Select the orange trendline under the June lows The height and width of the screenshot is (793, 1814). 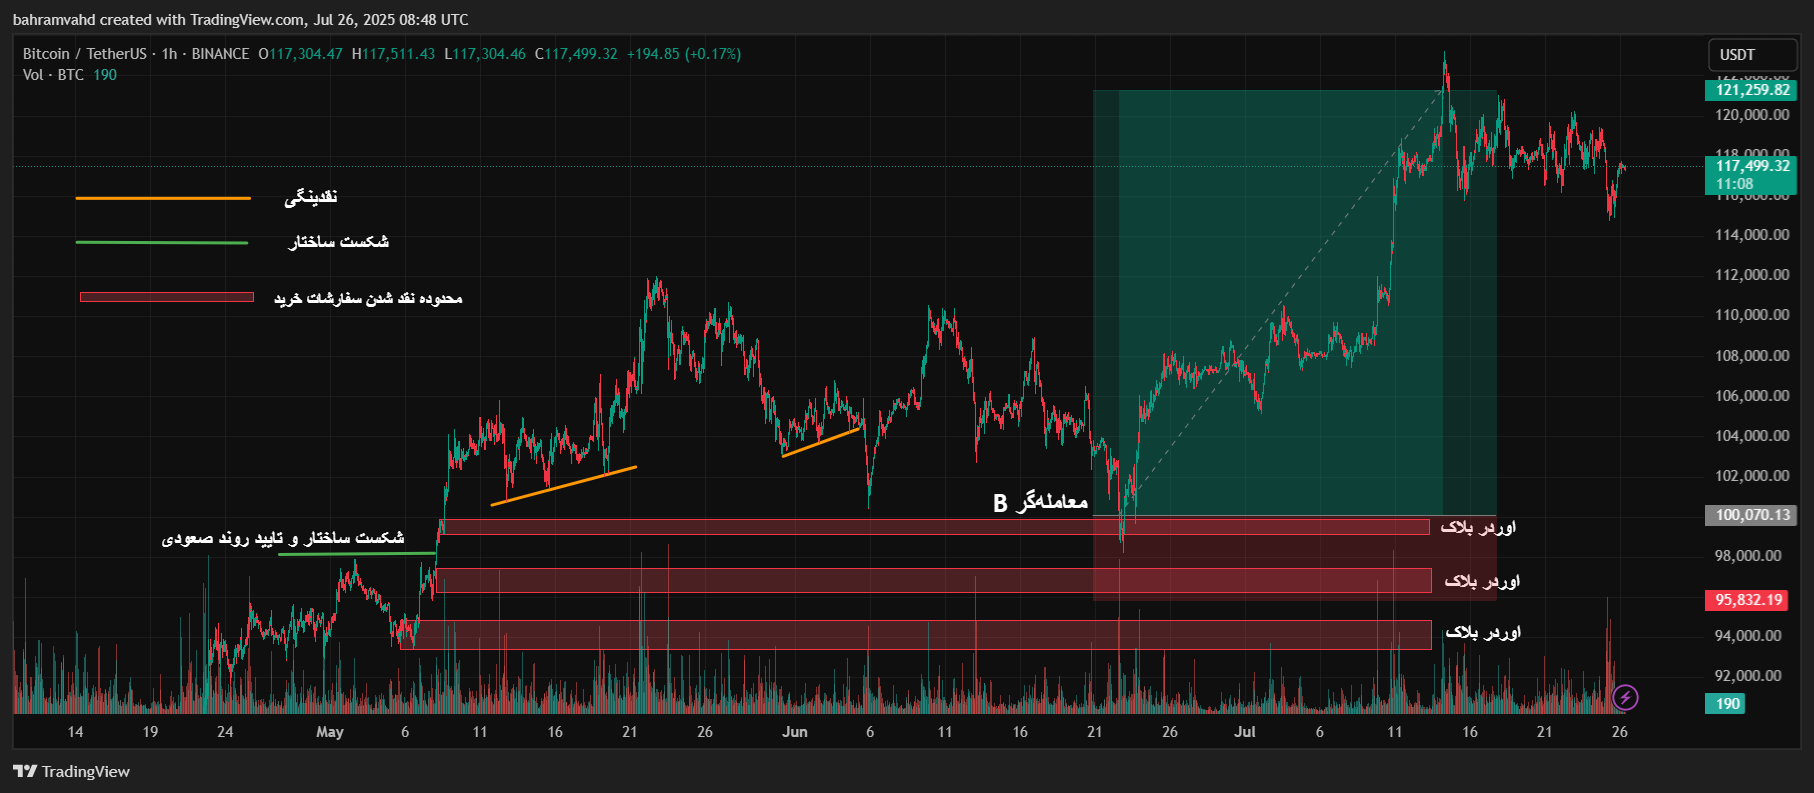[x=821, y=442]
